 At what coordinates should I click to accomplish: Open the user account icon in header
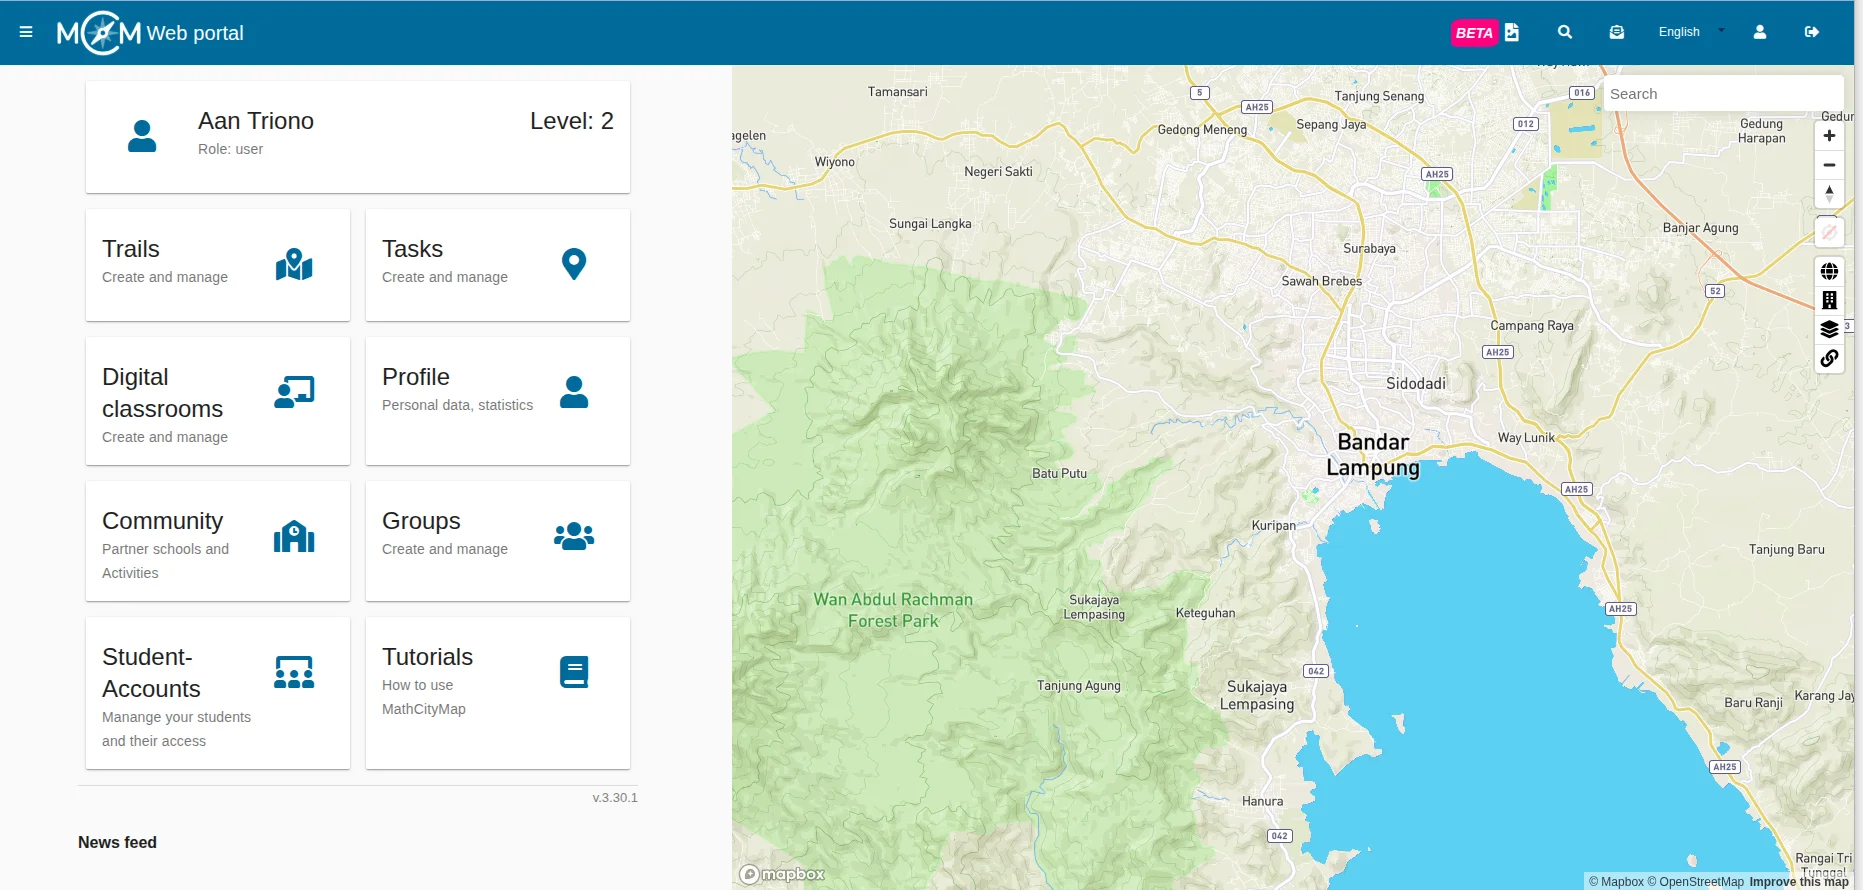point(1760,32)
